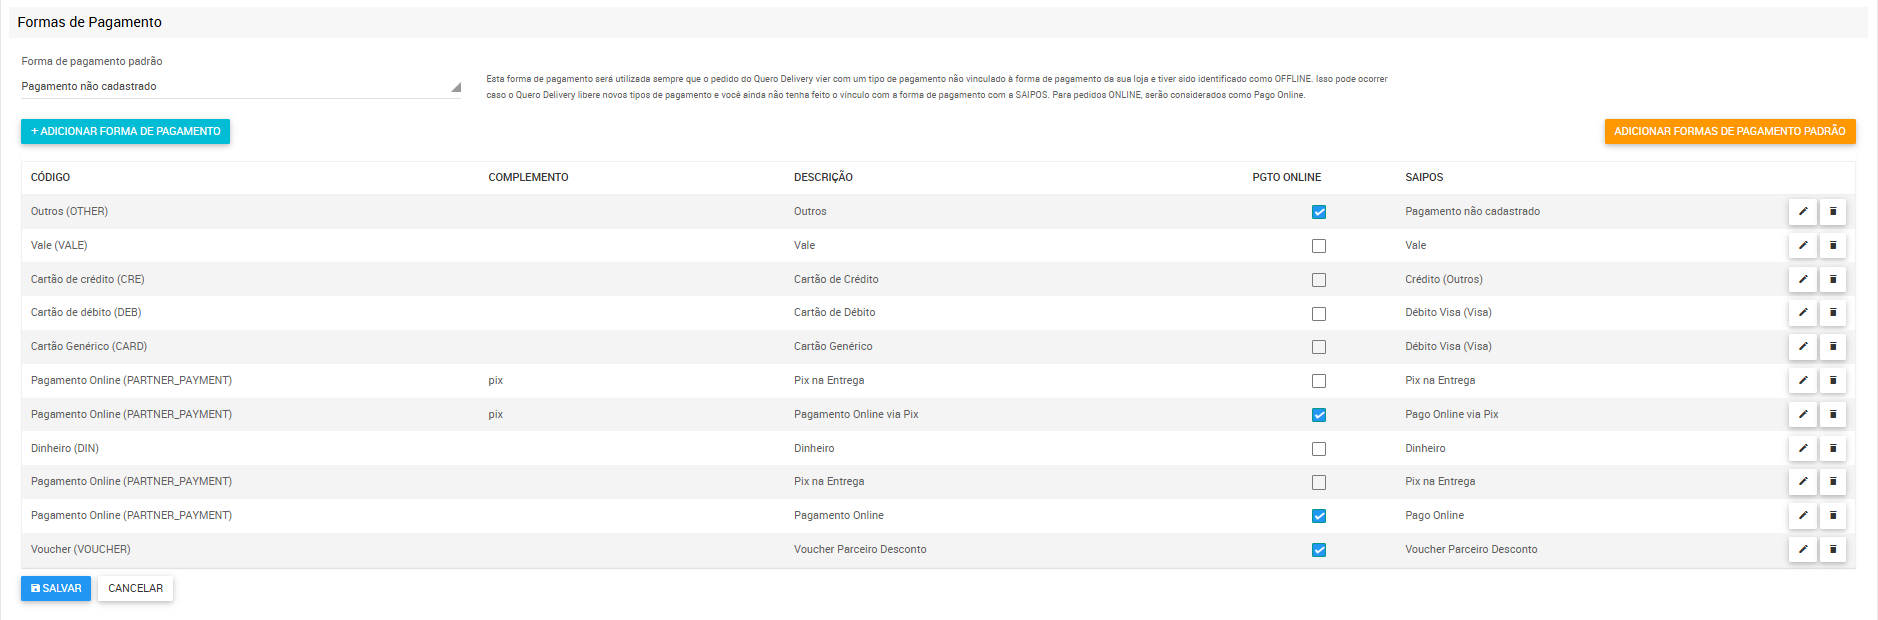Edit the Voucher (VOUCHER) payment row
Viewport: 1878px width, 620px height.
(x=1802, y=550)
